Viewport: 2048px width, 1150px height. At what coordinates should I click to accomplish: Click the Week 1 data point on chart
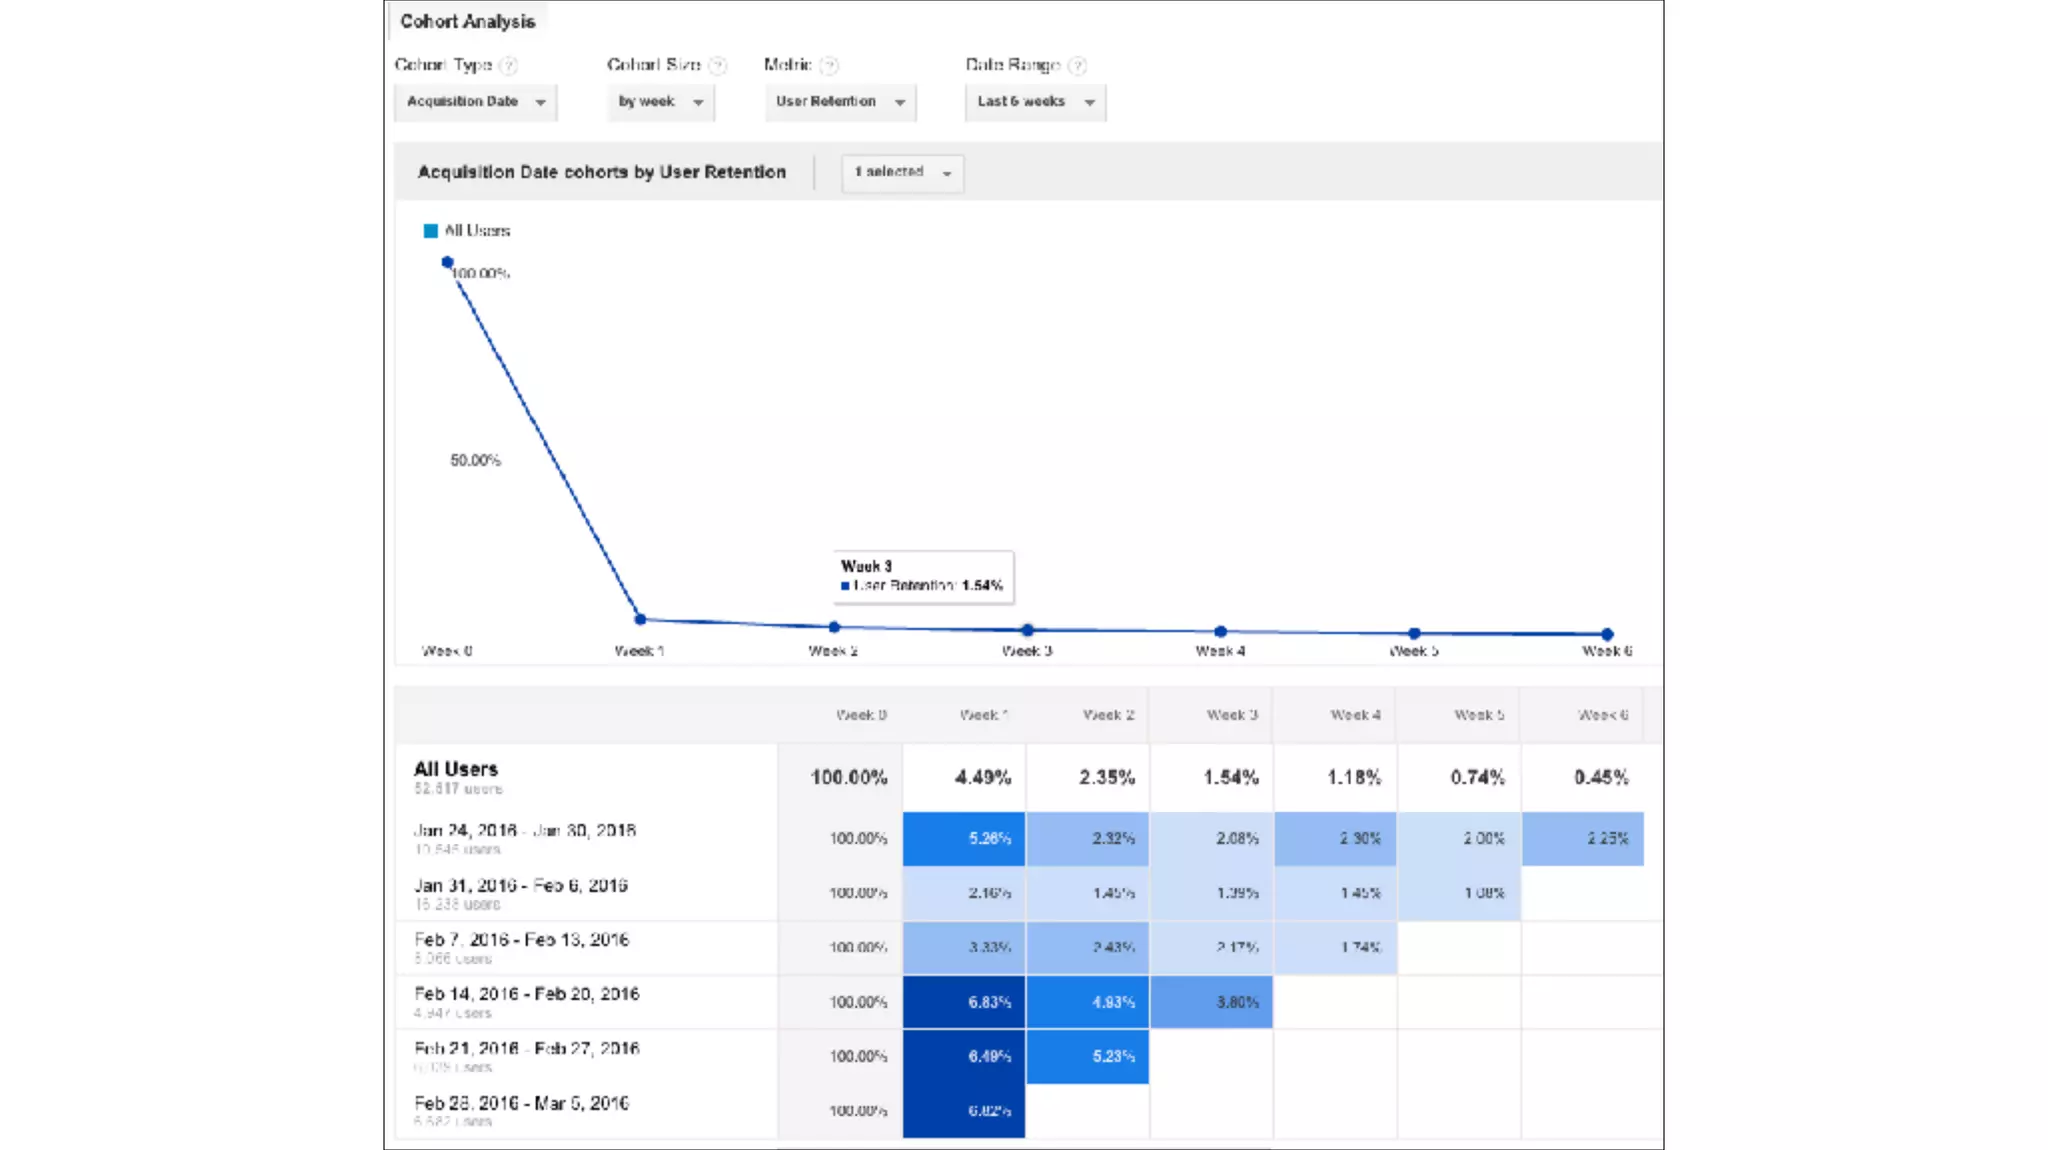(x=640, y=620)
